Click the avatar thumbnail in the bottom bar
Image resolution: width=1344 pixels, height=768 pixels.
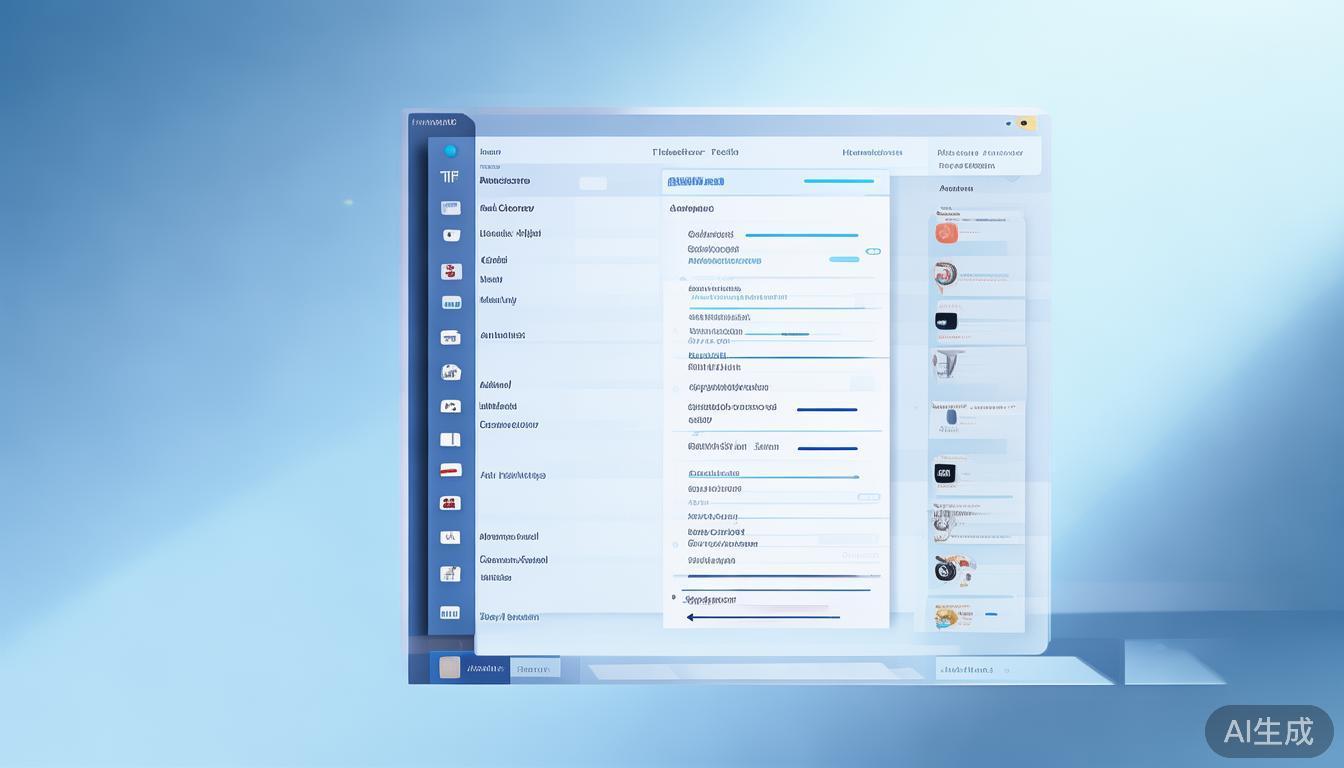point(450,668)
